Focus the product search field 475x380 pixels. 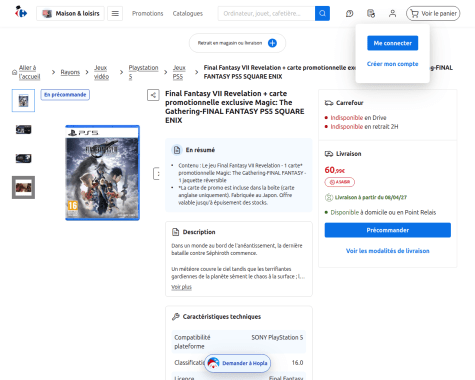coord(266,13)
